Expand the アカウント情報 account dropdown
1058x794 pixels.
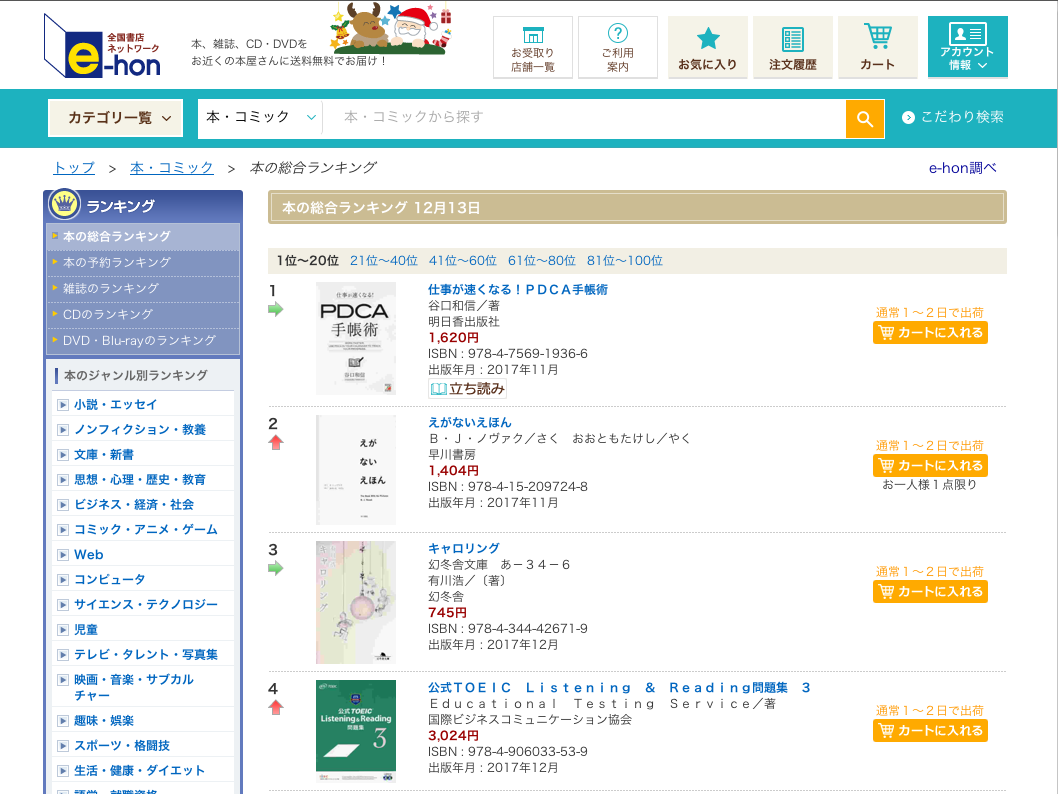967,47
